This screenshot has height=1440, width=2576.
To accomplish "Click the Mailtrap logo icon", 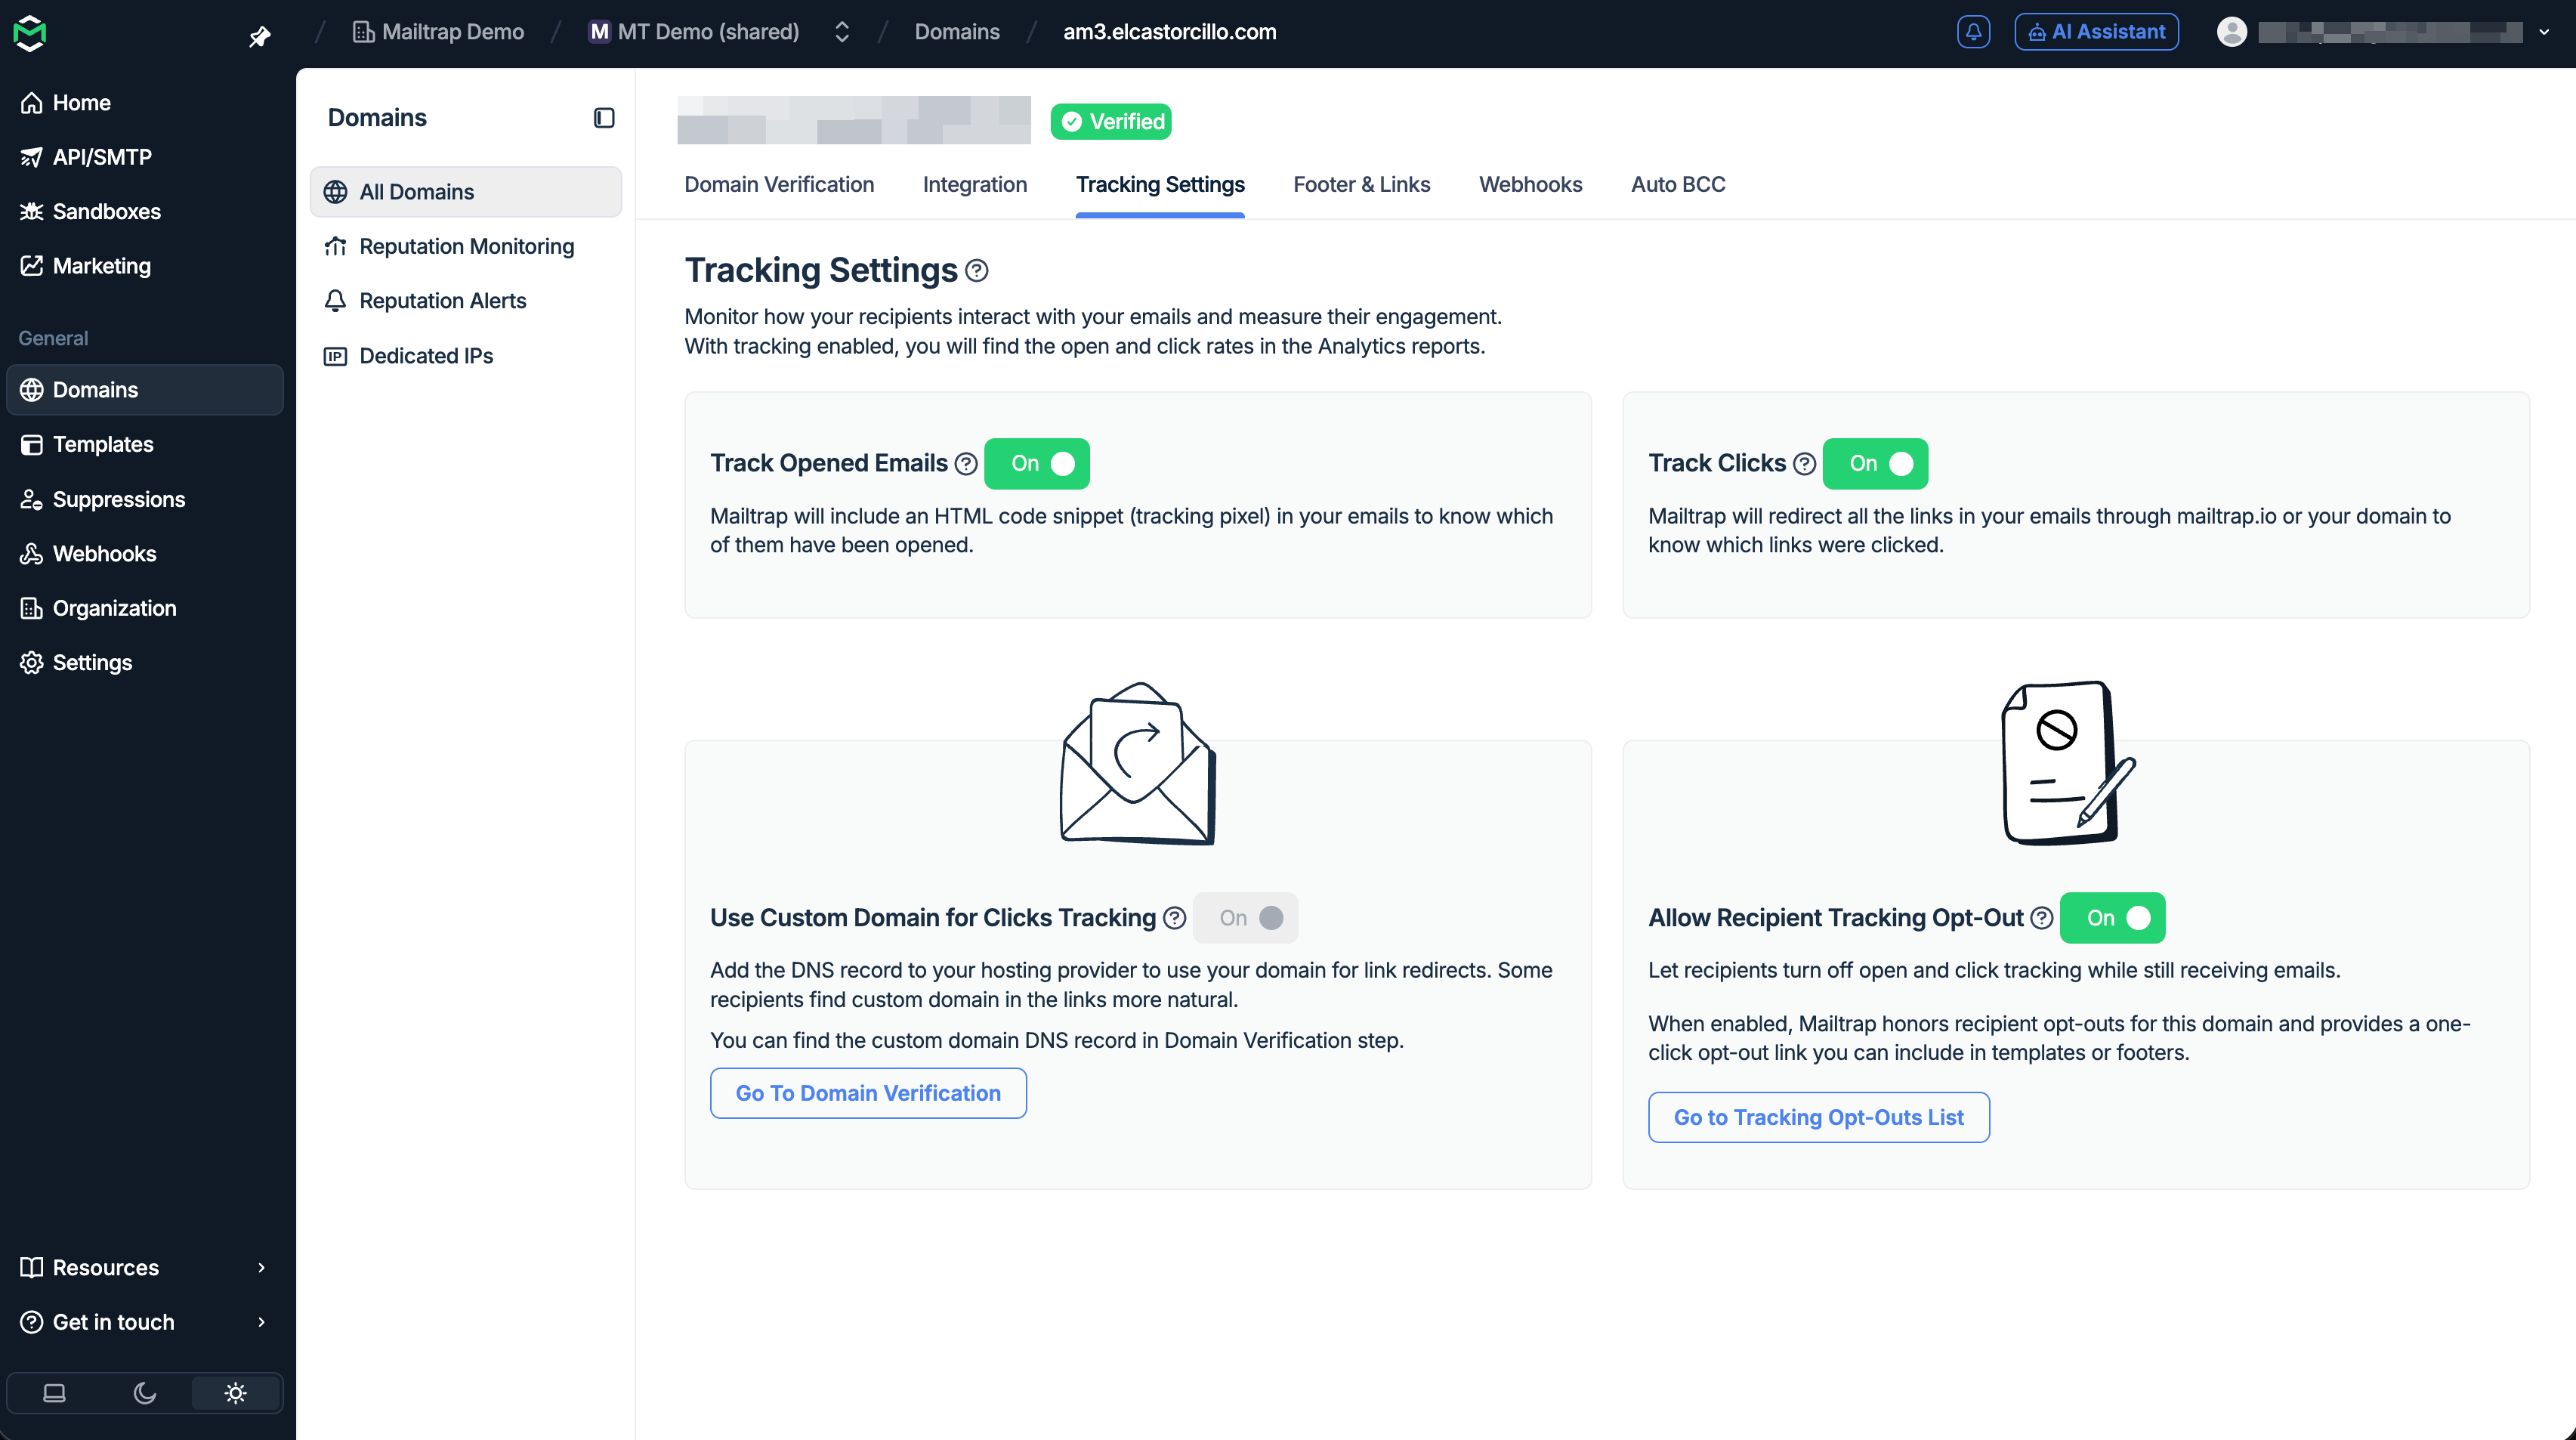I will click(x=30, y=33).
